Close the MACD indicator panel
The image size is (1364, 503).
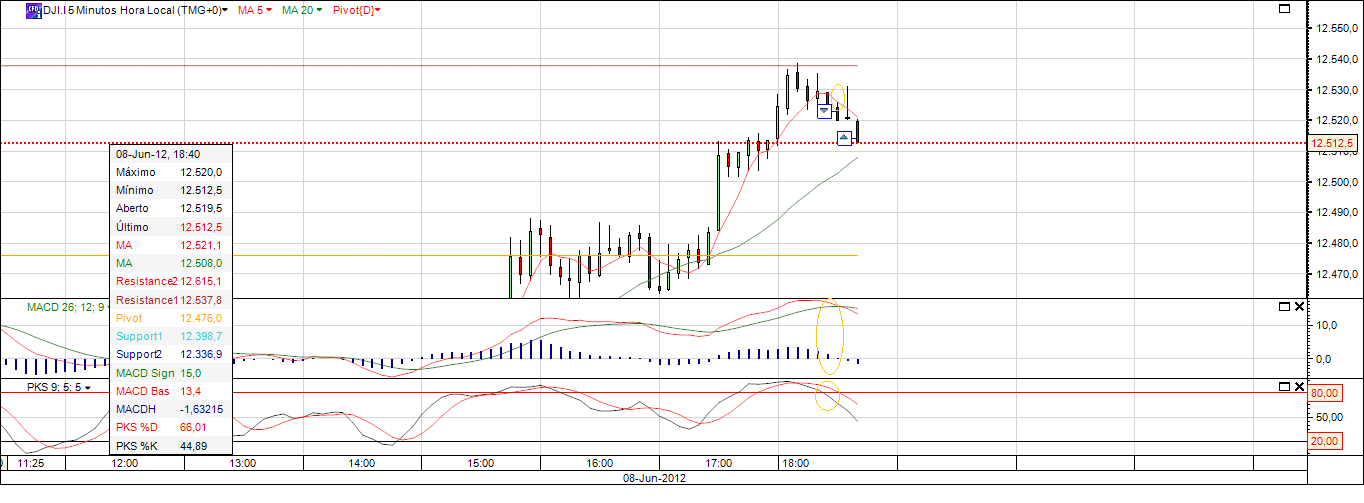pos(1299,306)
